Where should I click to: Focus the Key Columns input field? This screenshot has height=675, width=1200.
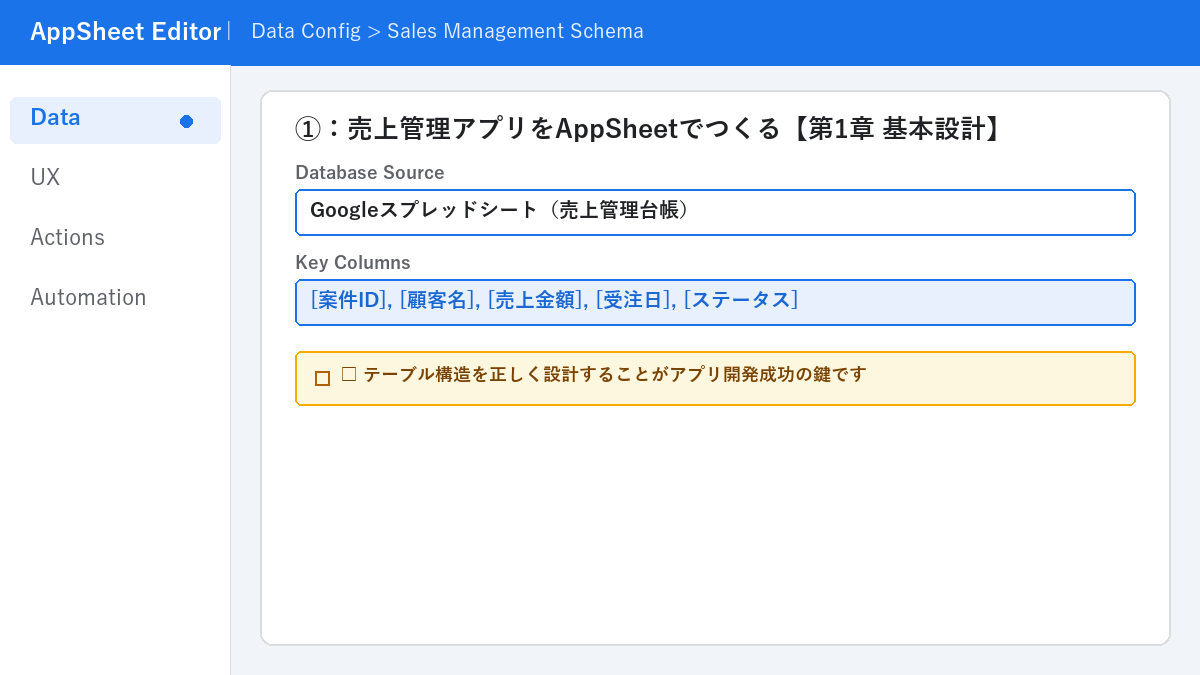click(715, 302)
